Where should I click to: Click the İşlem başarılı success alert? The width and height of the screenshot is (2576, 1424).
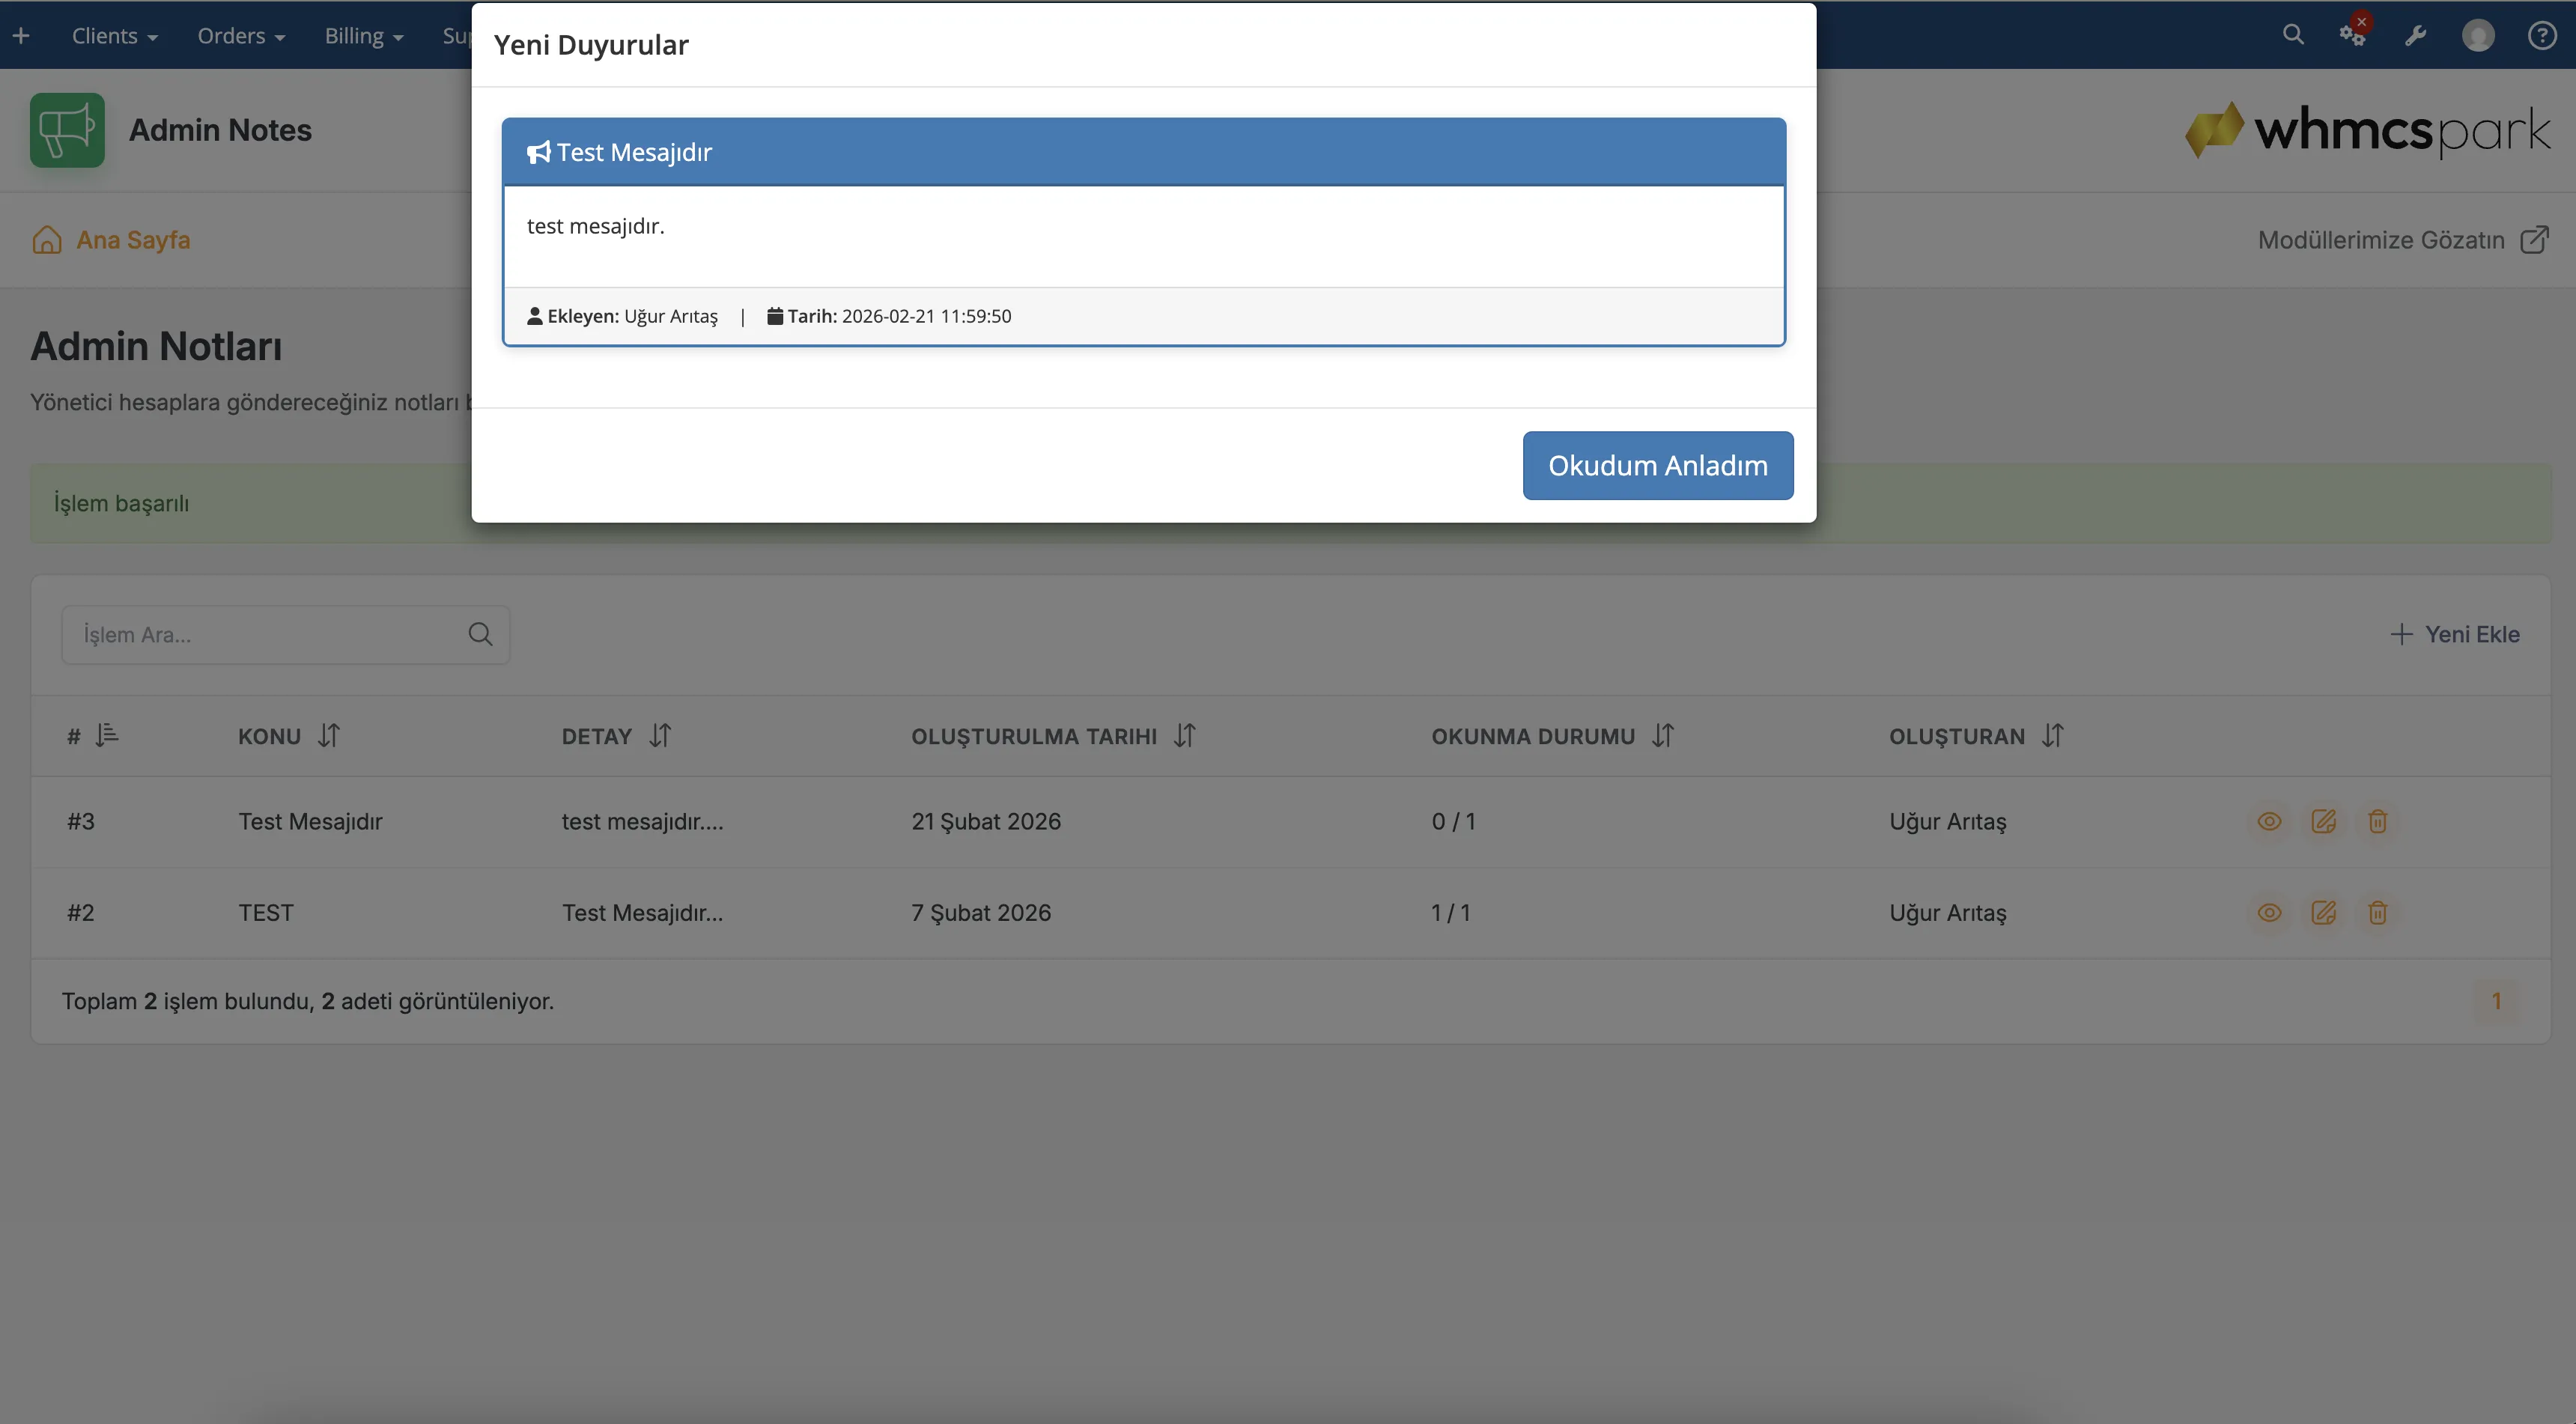click(x=1290, y=503)
